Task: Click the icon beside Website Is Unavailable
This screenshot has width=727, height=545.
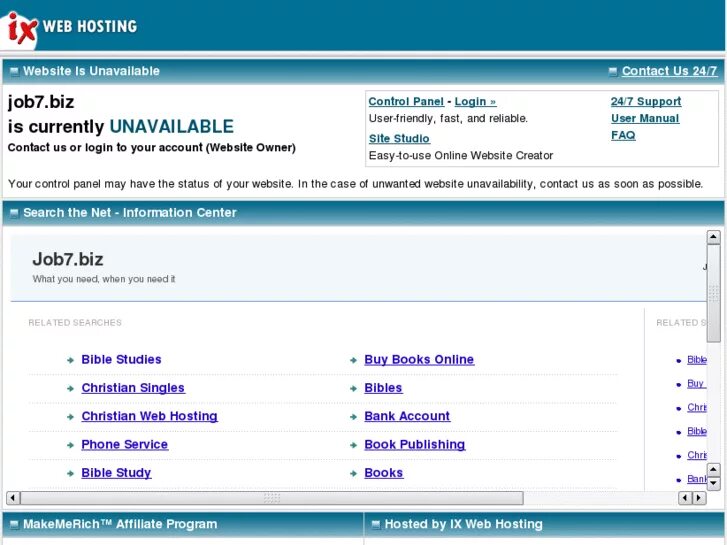Action: click(x=14, y=71)
